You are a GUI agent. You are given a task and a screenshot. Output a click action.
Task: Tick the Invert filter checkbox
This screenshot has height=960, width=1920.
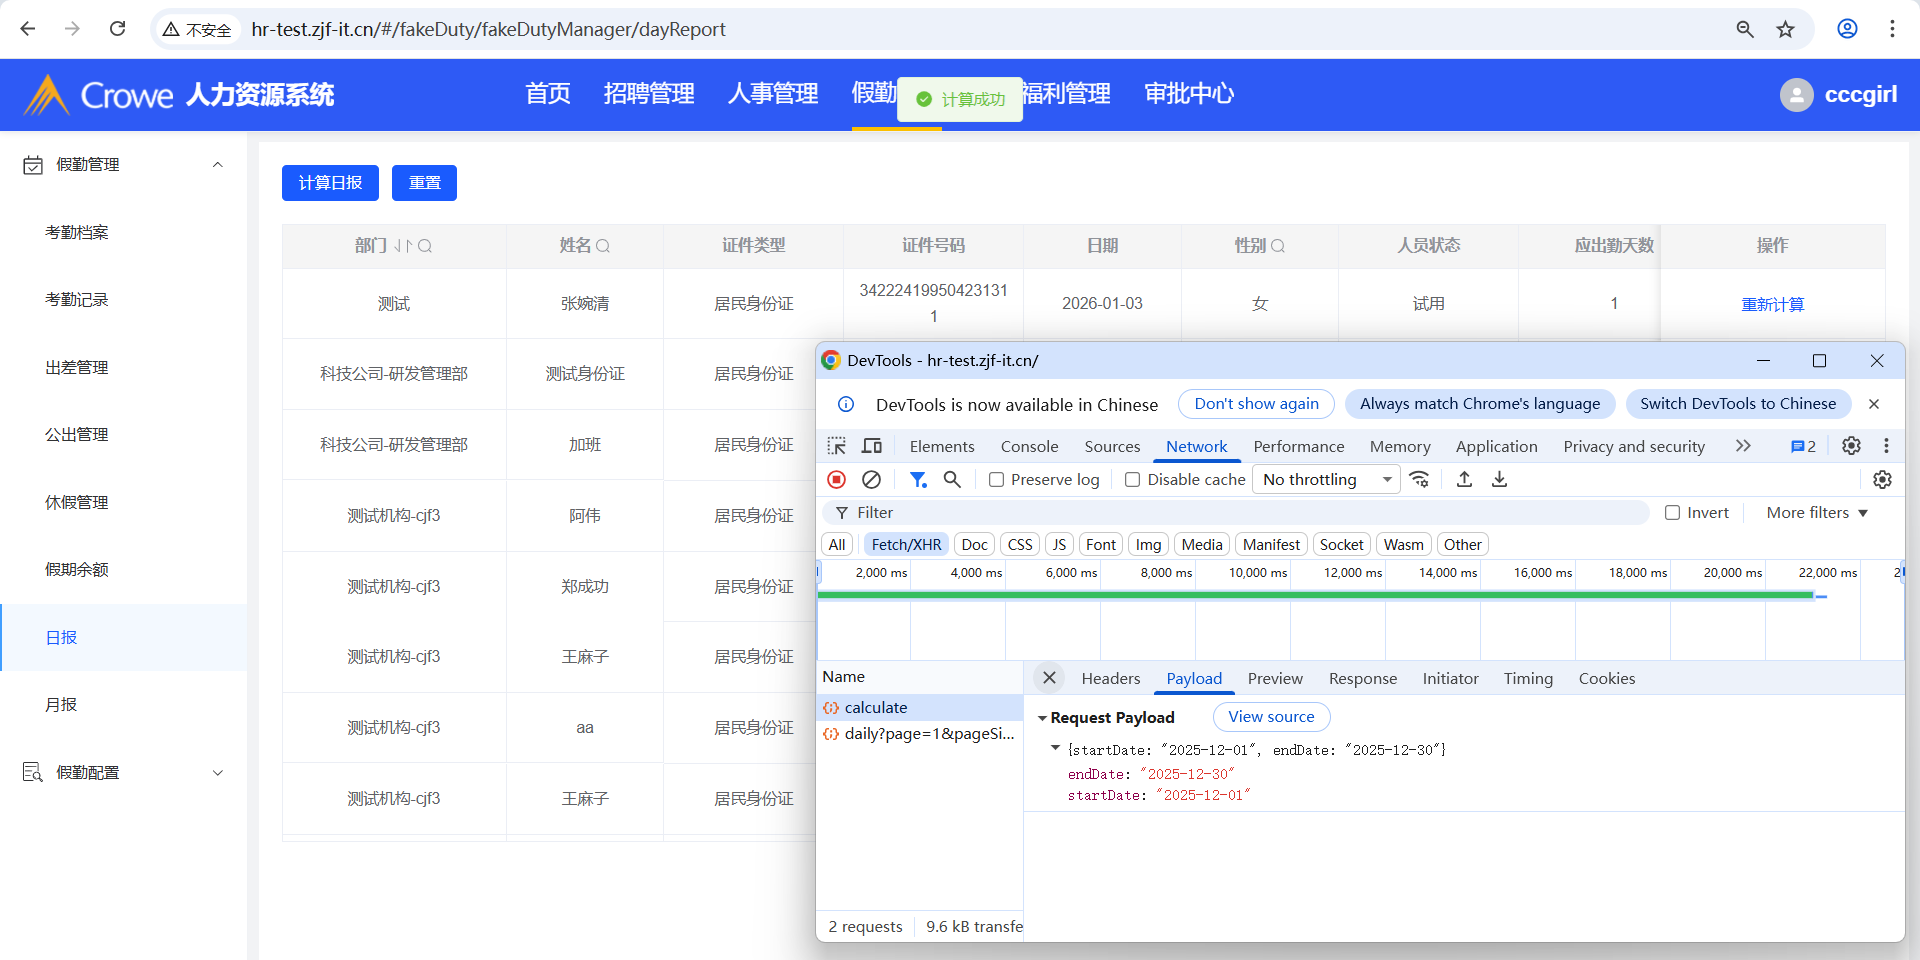click(x=1672, y=513)
